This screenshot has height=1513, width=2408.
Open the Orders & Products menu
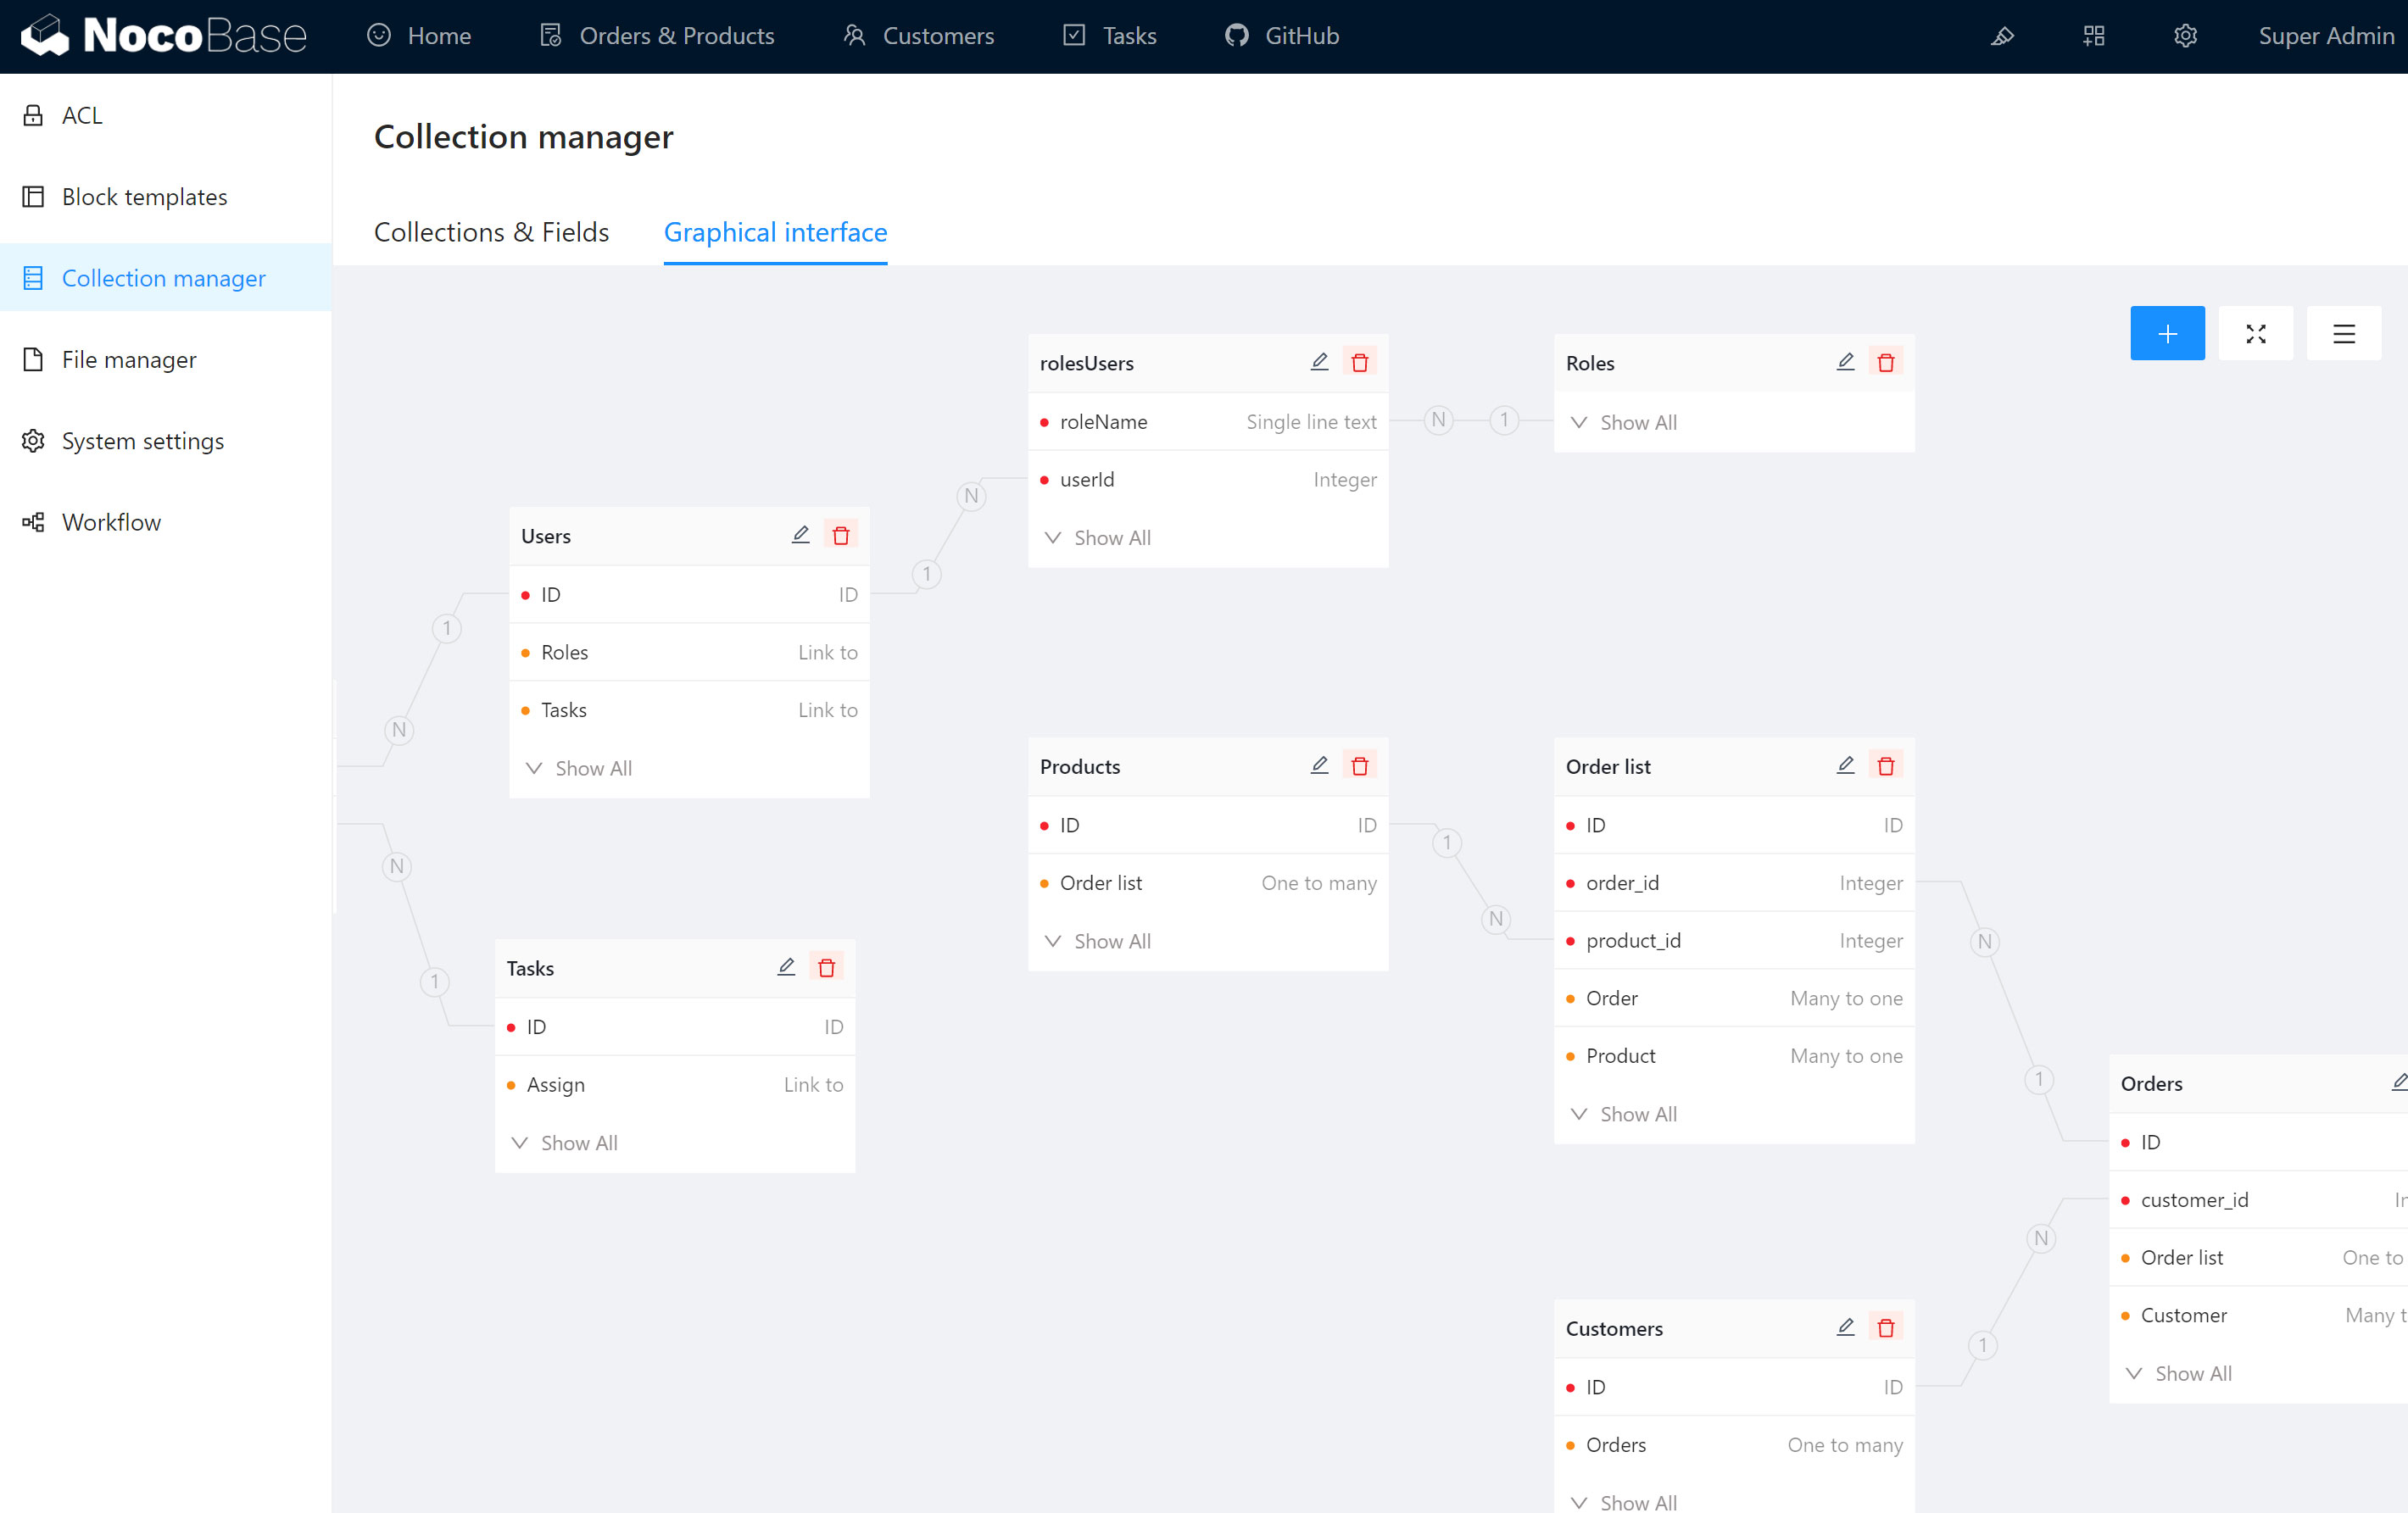657,36
